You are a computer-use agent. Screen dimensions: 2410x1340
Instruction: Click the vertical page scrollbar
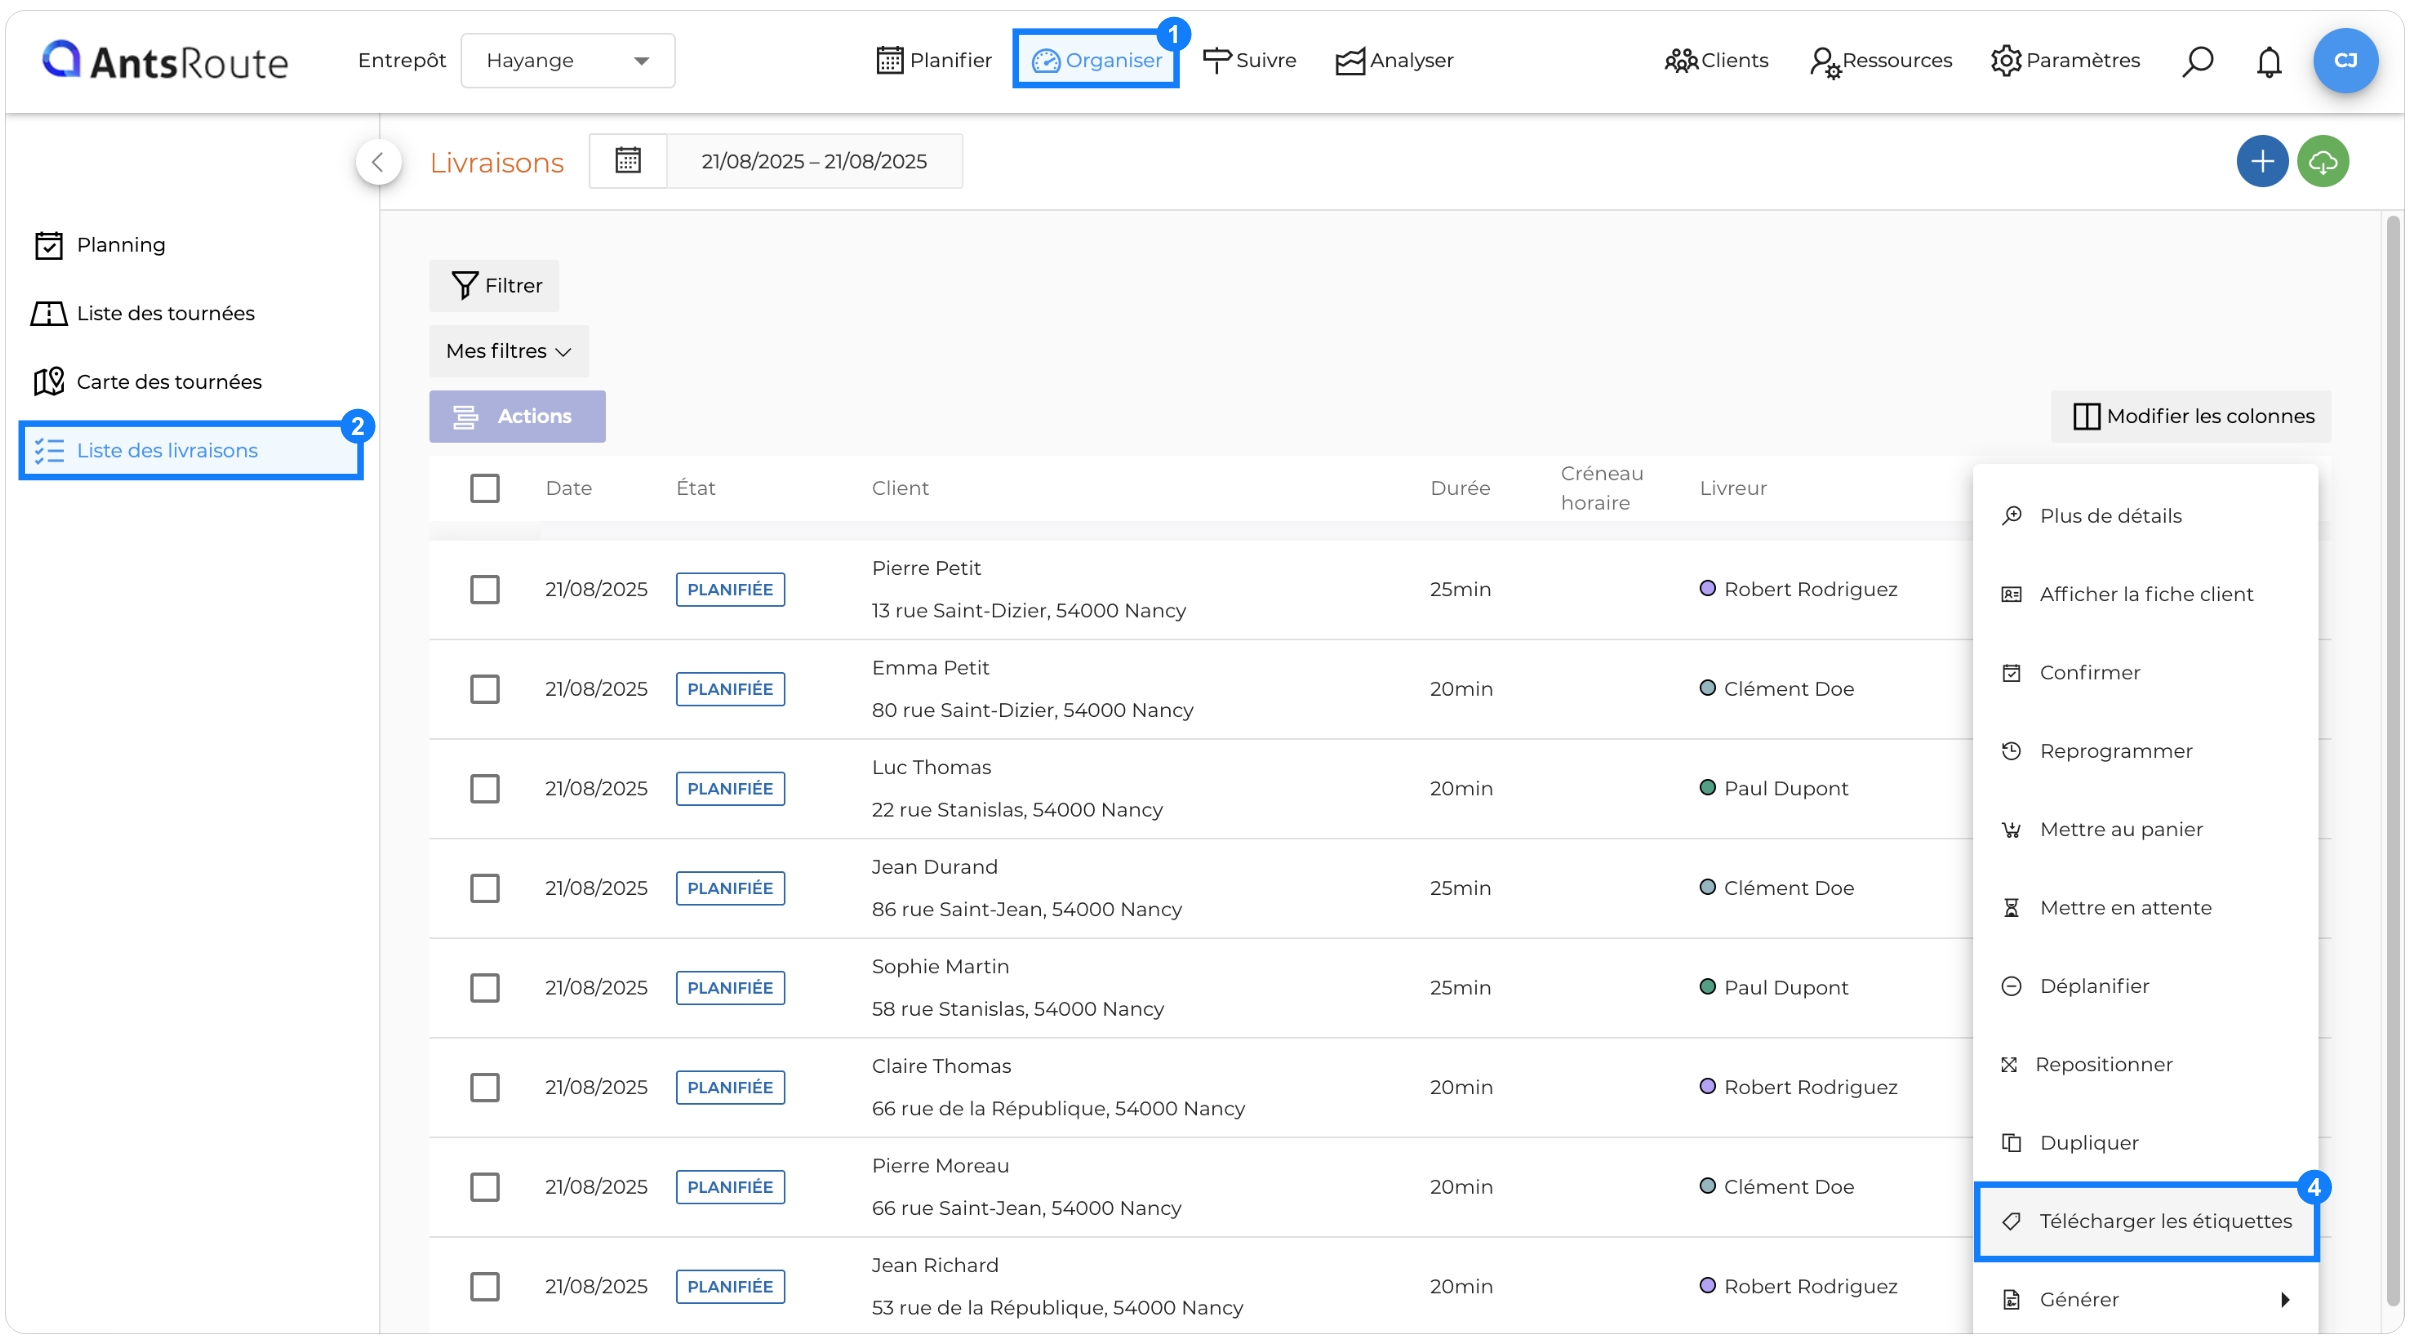(2393, 760)
